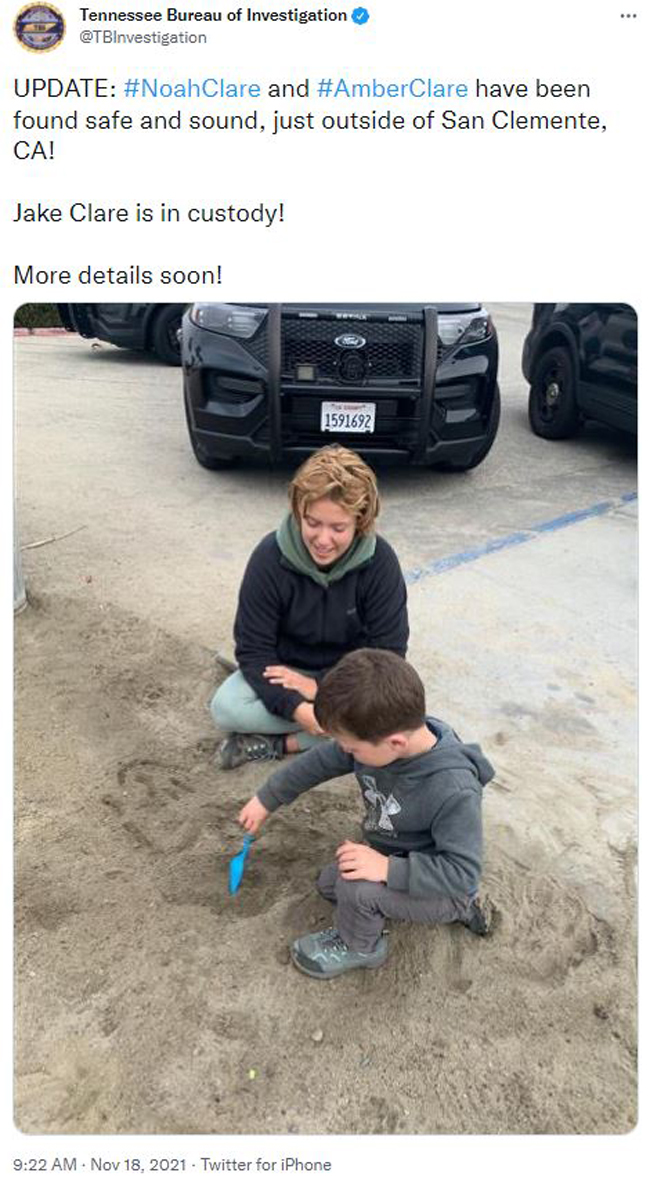Click the Twitter for iPhone source label
The height and width of the screenshot is (1187, 650).
[266, 1164]
